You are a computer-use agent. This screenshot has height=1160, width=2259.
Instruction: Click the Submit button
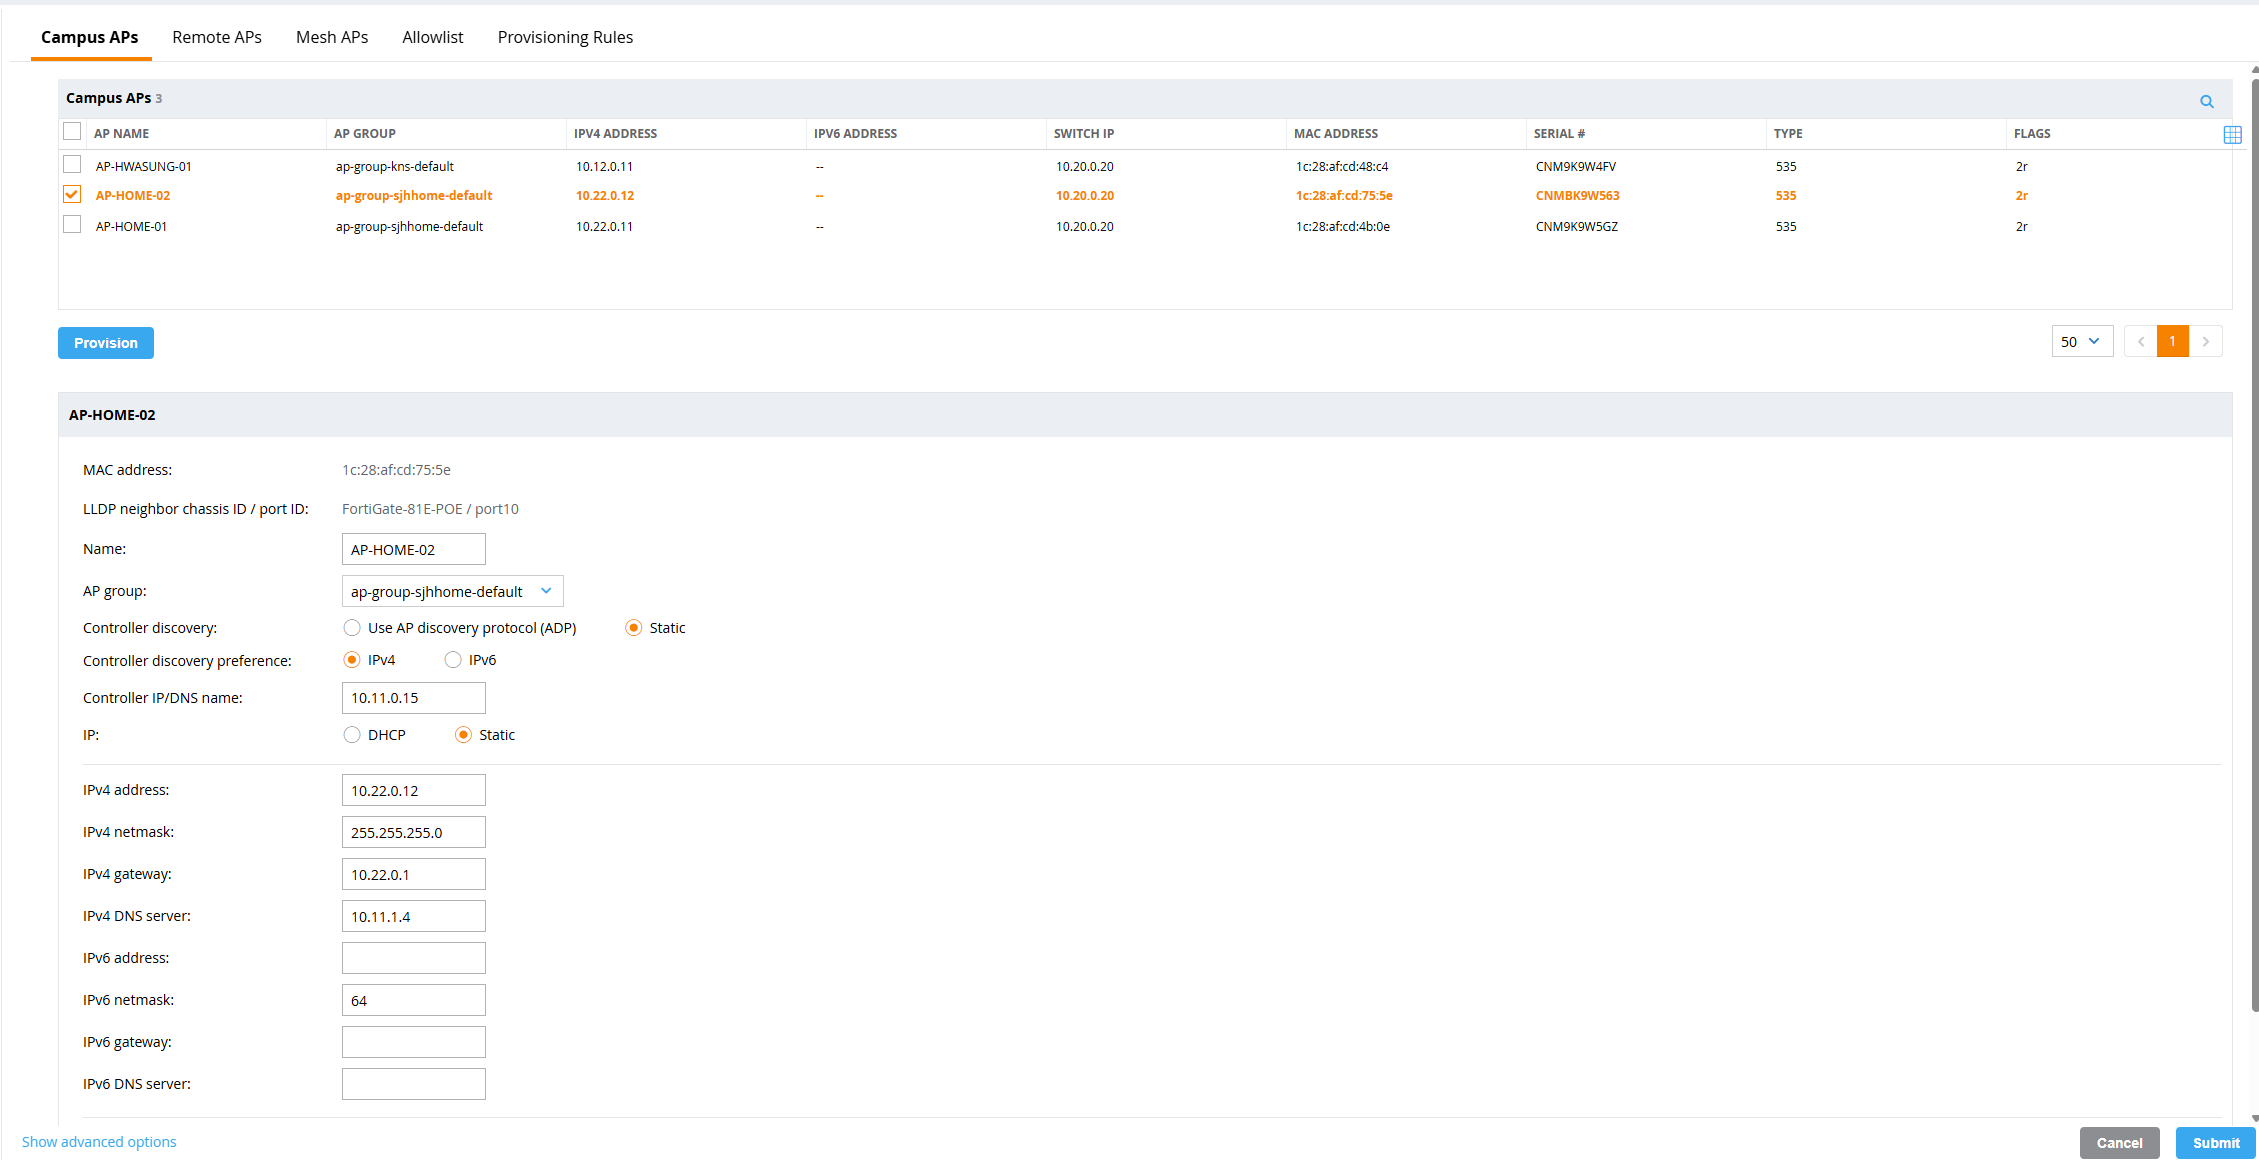point(2215,1143)
